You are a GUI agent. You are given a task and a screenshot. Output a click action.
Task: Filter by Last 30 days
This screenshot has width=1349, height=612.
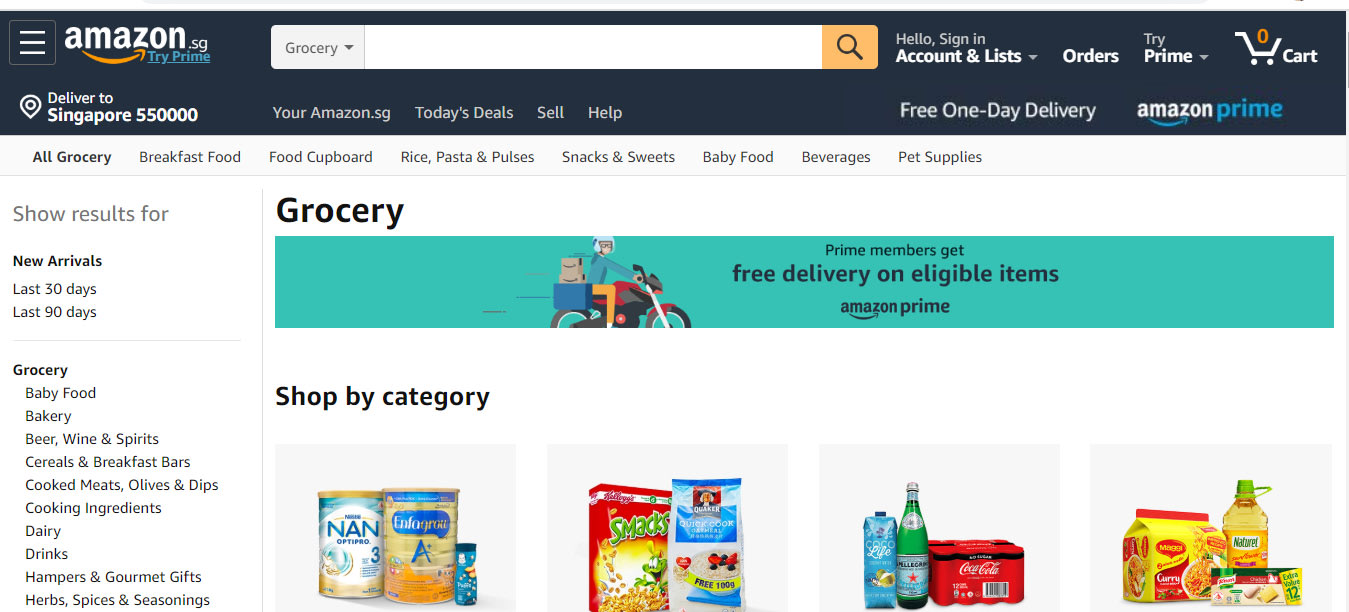(x=55, y=289)
